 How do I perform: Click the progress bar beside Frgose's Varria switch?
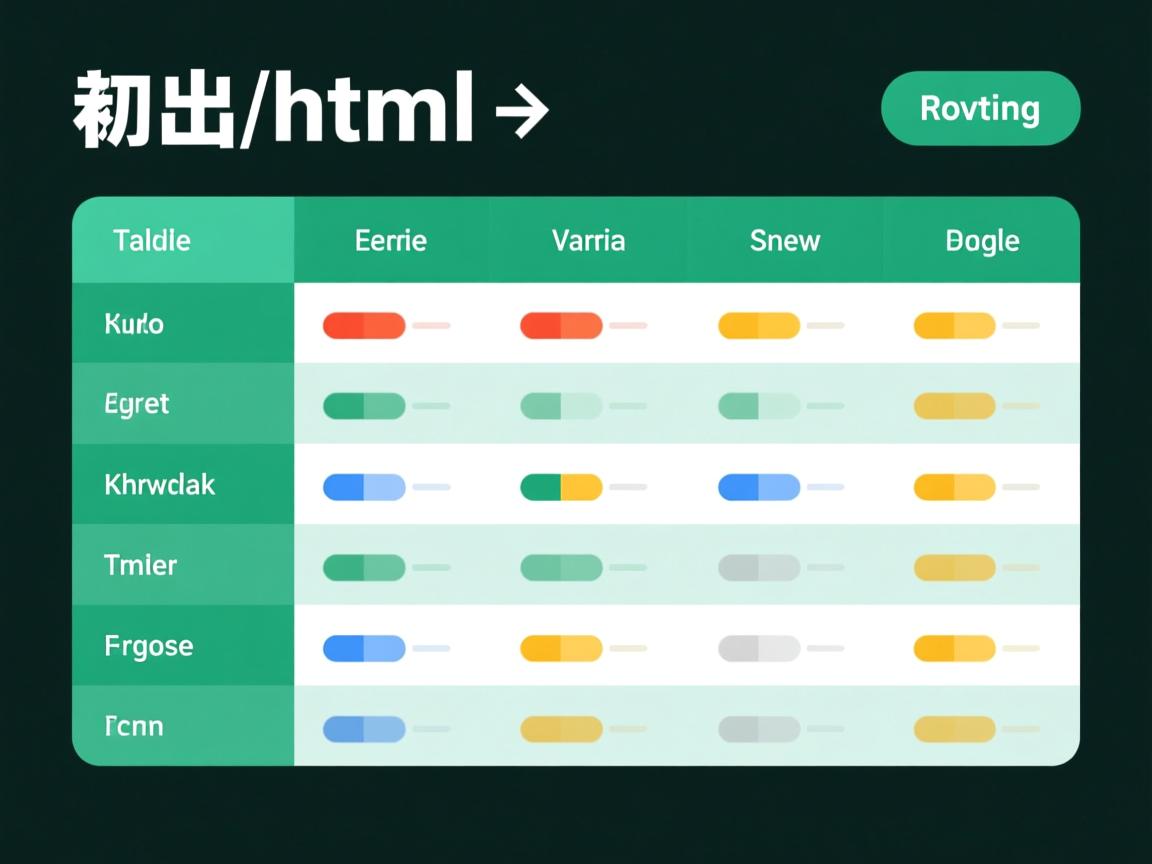pos(630,648)
